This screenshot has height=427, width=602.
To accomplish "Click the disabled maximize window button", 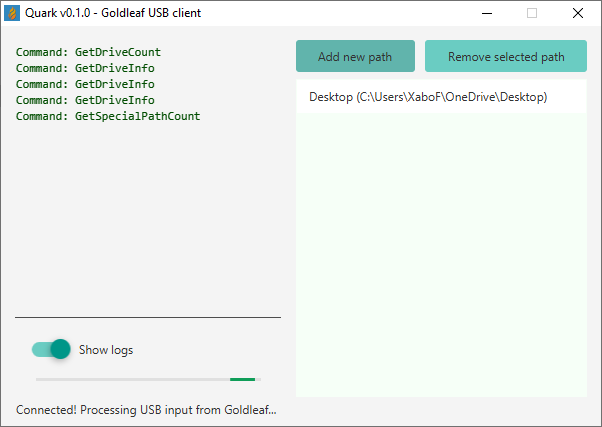I will point(532,13).
